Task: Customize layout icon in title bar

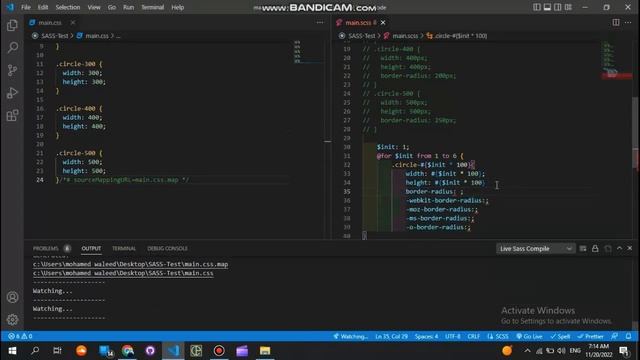Action: pos(568,7)
